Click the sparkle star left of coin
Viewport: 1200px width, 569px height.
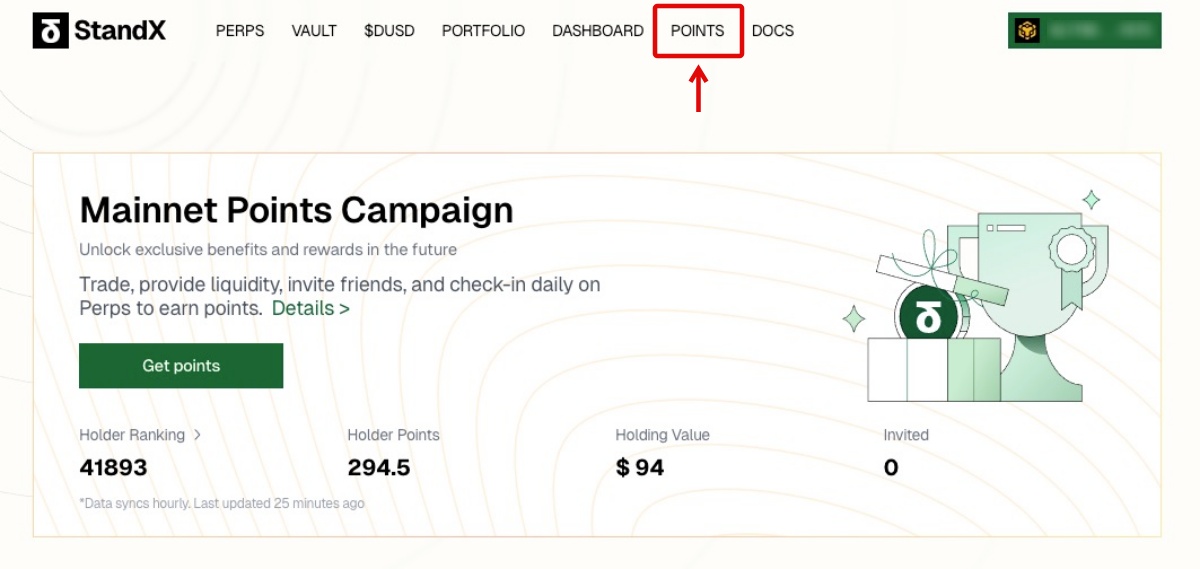click(x=853, y=320)
